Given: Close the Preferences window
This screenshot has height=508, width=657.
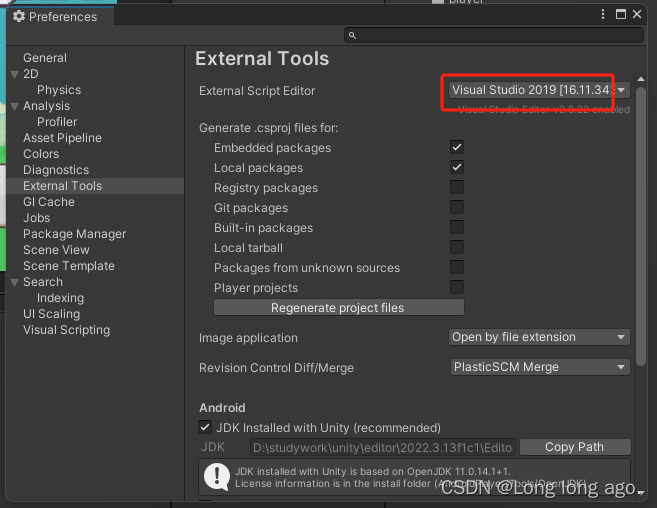Looking at the screenshot, I should coord(637,15).
